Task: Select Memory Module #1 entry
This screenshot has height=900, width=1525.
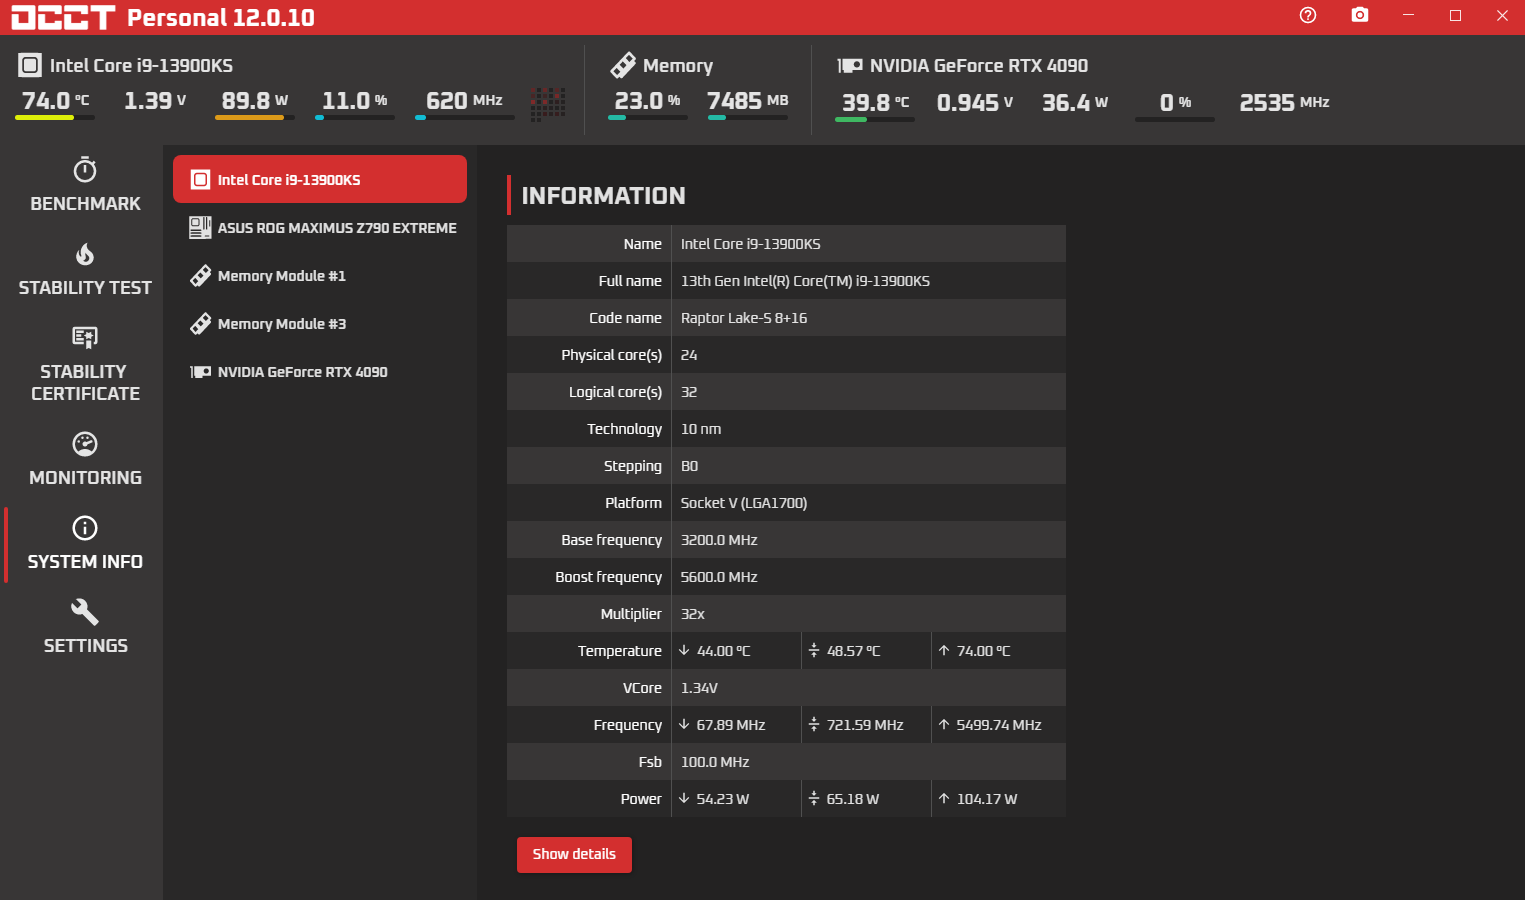Action: pyautogui.click(x=320, y=276)
